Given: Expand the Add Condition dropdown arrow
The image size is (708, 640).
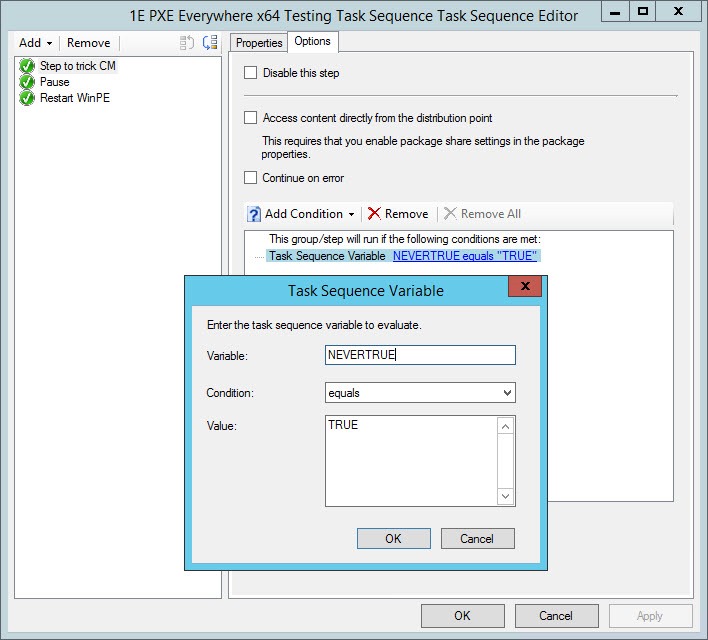Looking at the screenshot, I should coord(352,214).
